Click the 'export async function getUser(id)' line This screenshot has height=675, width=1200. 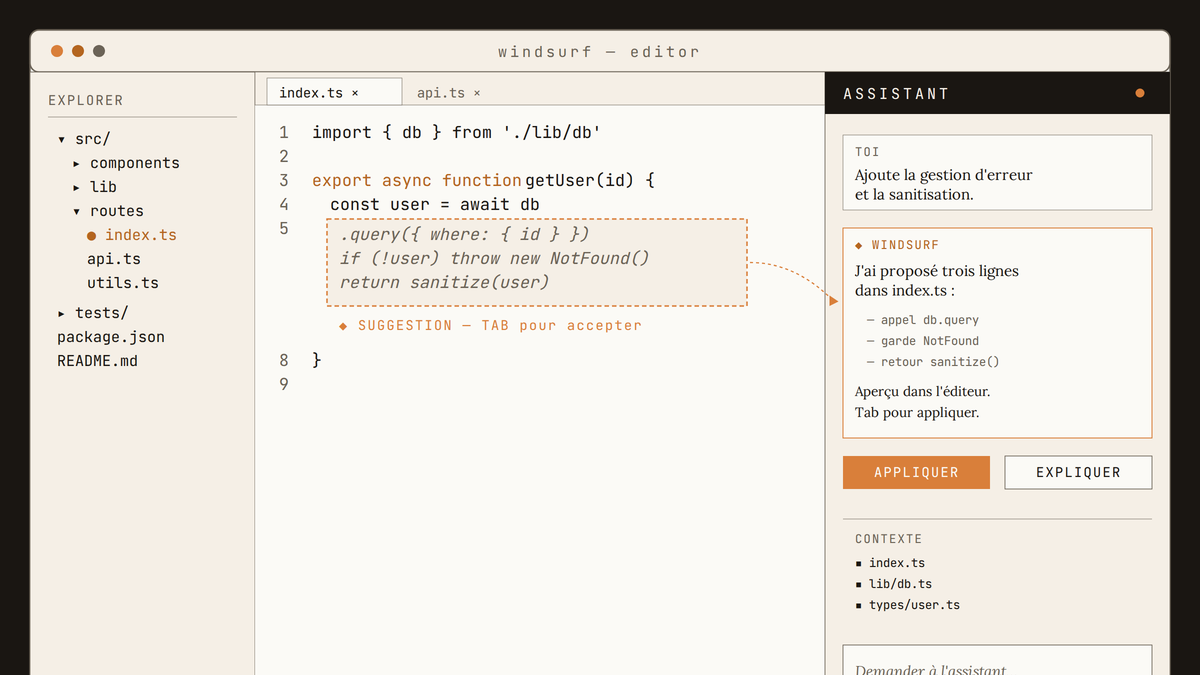coord(483,180)
